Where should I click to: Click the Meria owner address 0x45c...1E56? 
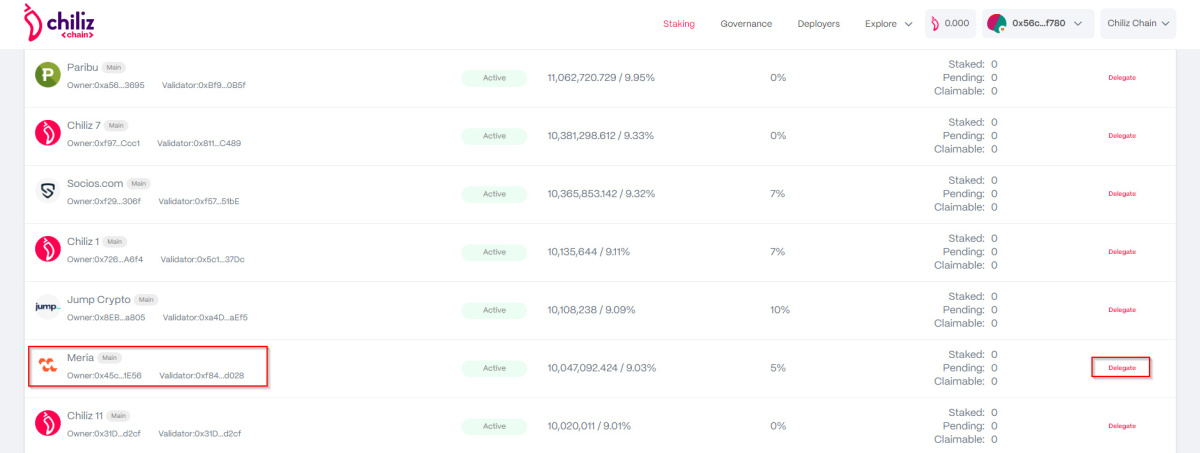click(x=104, y=376)
